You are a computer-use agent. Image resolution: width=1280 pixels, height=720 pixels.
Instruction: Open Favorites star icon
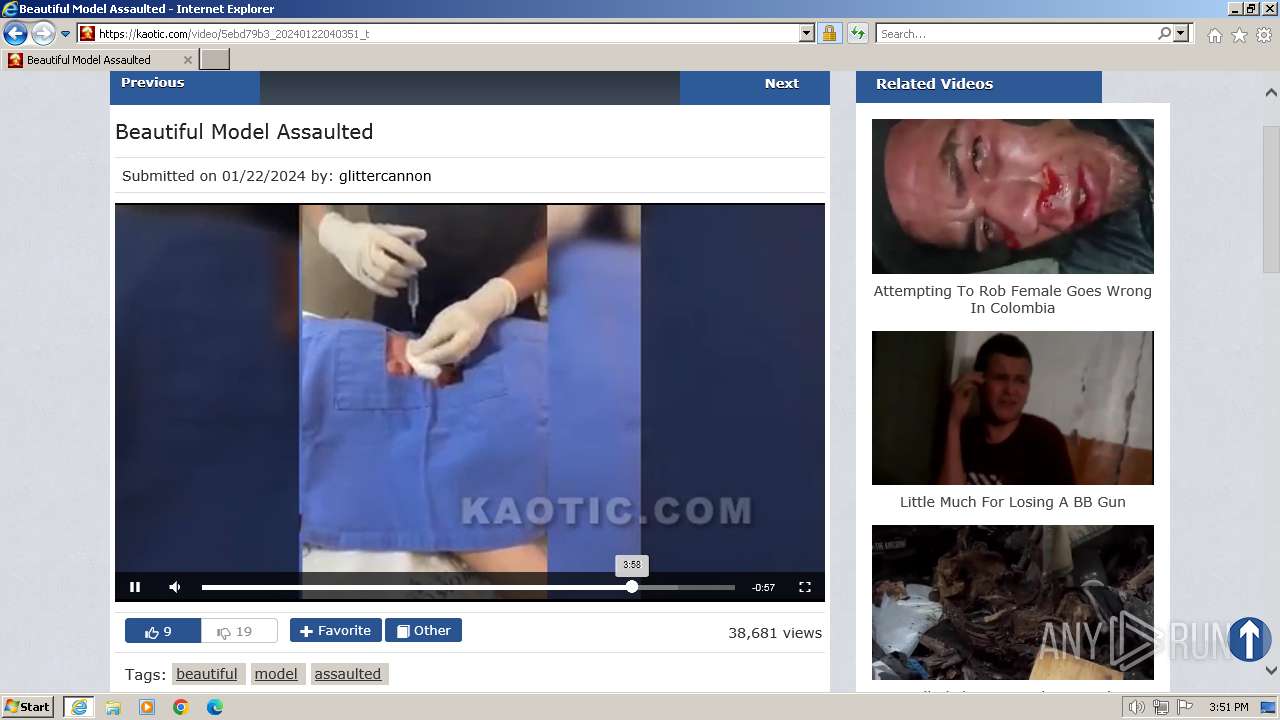pos(1239,35)
